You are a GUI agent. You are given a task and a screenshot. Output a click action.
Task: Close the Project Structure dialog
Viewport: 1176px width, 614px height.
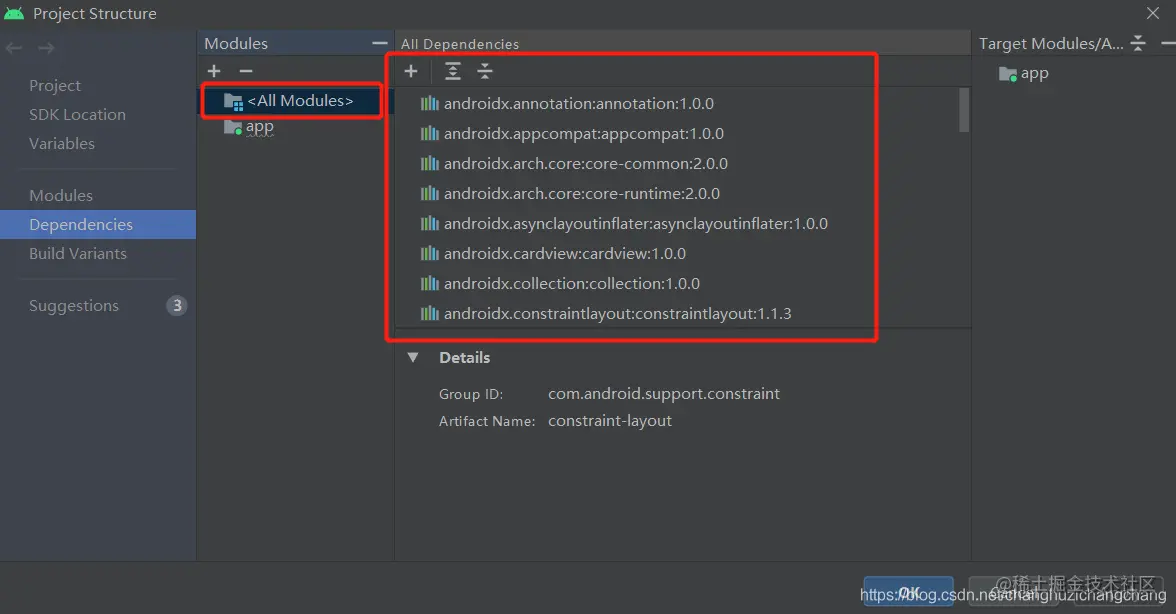(x=1153, y=13)
